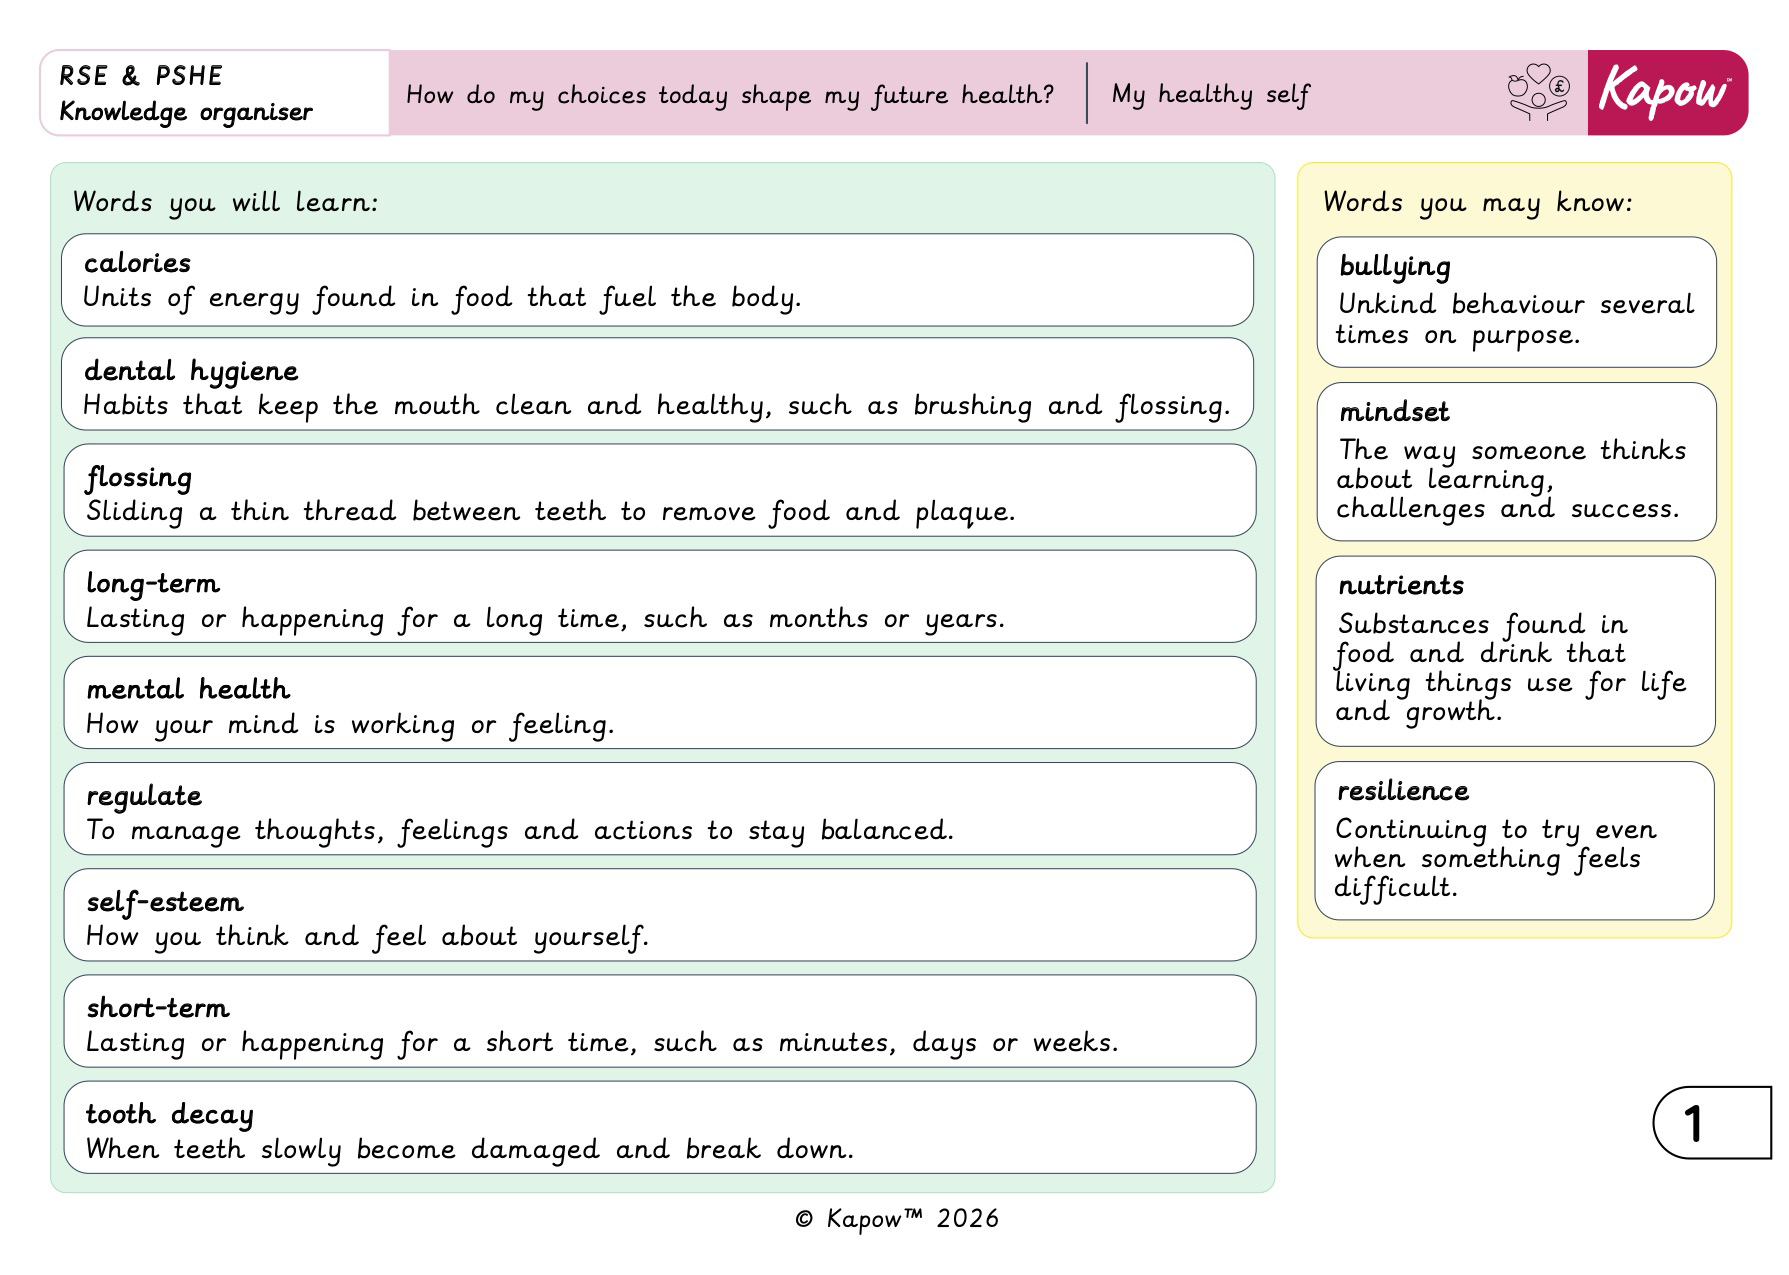This screenshot has height=1275, width=1789.
Task: Click the 'flossing' vocabulary word
Action: coord(139,478)
